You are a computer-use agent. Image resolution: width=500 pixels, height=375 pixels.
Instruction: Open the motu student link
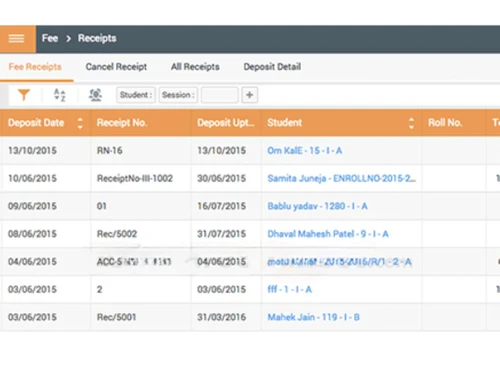pyautogui.click(x=339, y=262)
